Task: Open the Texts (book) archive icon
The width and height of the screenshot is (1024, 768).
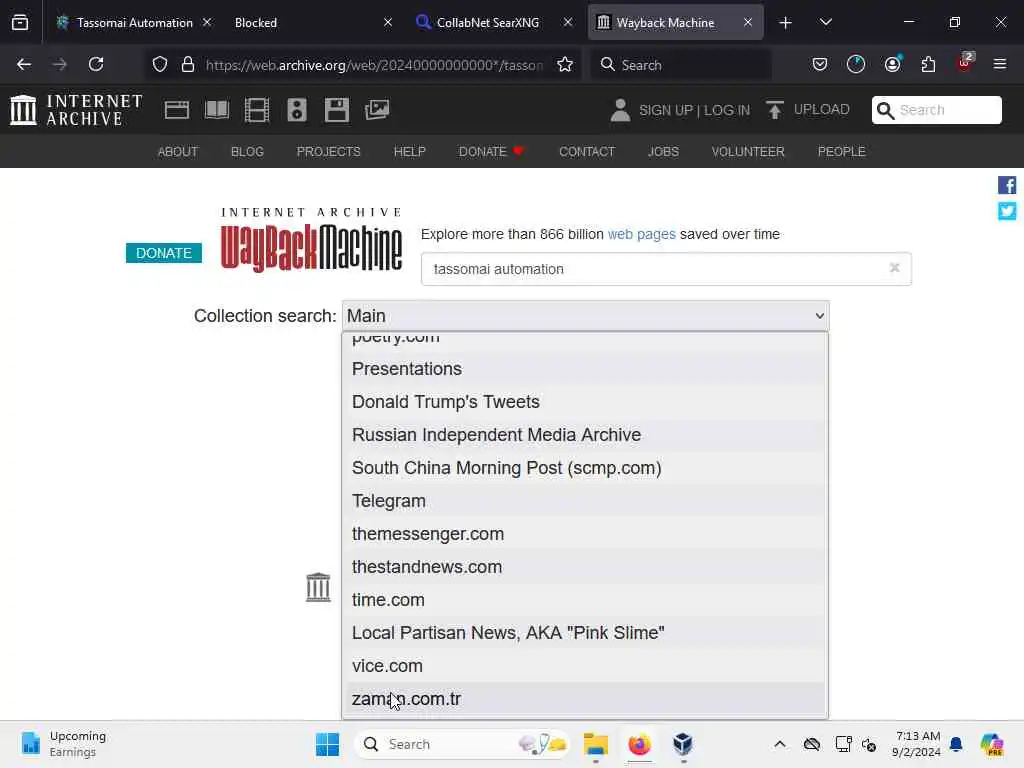Action: [x=217, y=110]
